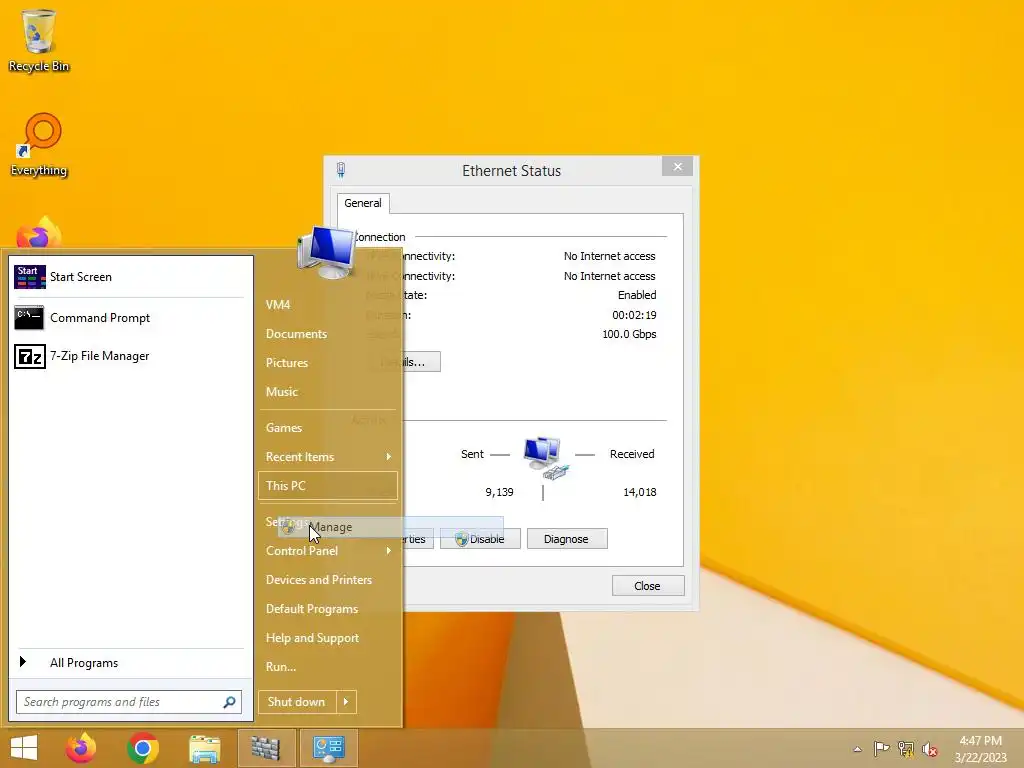Select This PC in start menu
This screenshot has width=1024, height=768.
point(328,486)
